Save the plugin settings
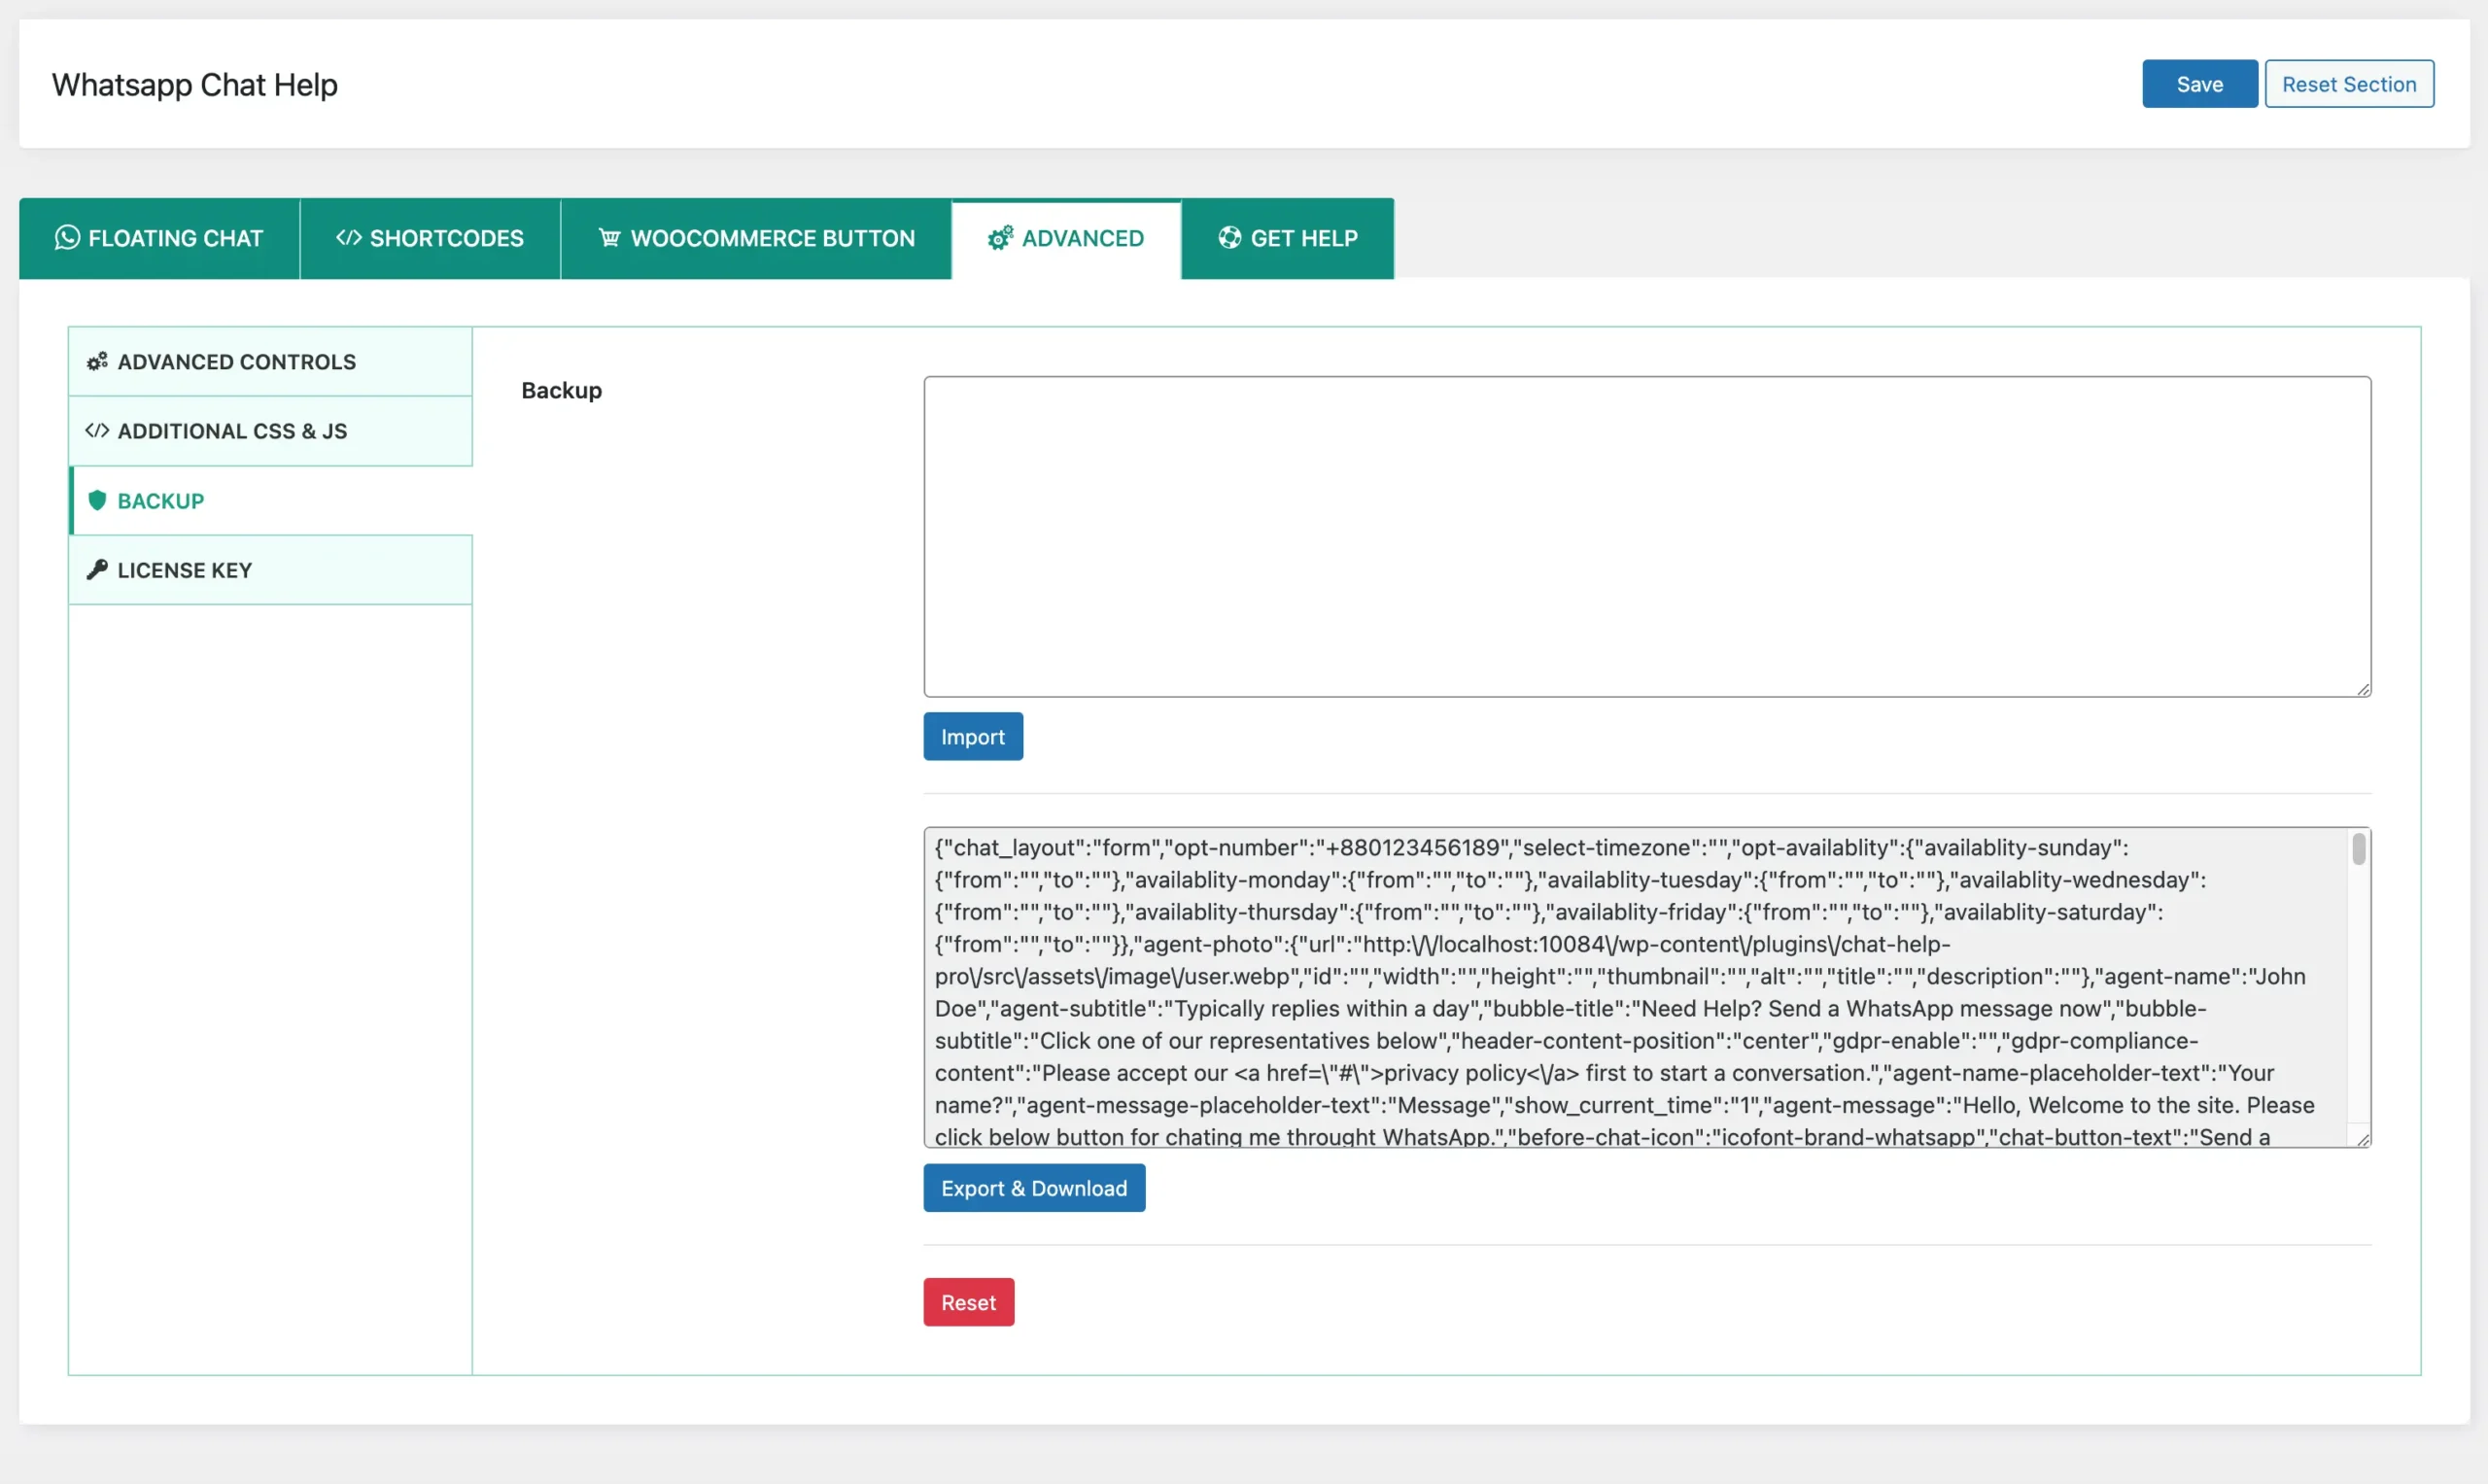The width and height of the screenshot is (2488, 1484). pyautogui.click(x=2199, y=83)
